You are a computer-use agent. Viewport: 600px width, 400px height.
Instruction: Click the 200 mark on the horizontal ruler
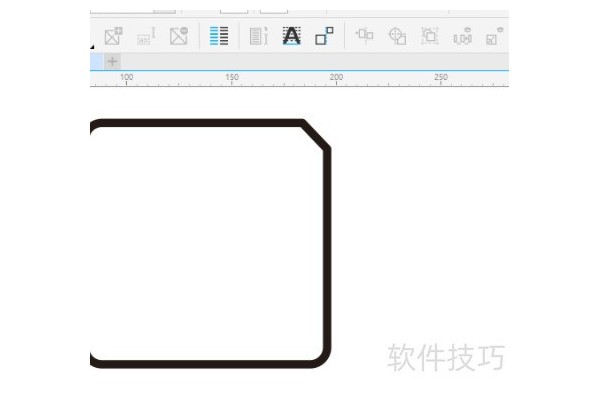(x=336, y=77)
